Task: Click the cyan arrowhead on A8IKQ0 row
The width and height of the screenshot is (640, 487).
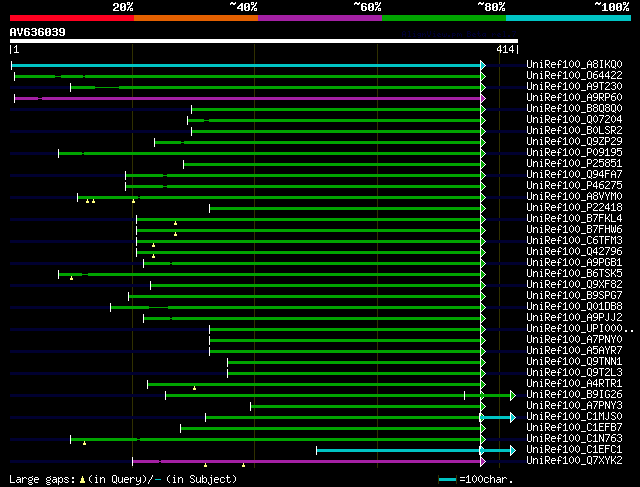Action: [x=483, y=65]
